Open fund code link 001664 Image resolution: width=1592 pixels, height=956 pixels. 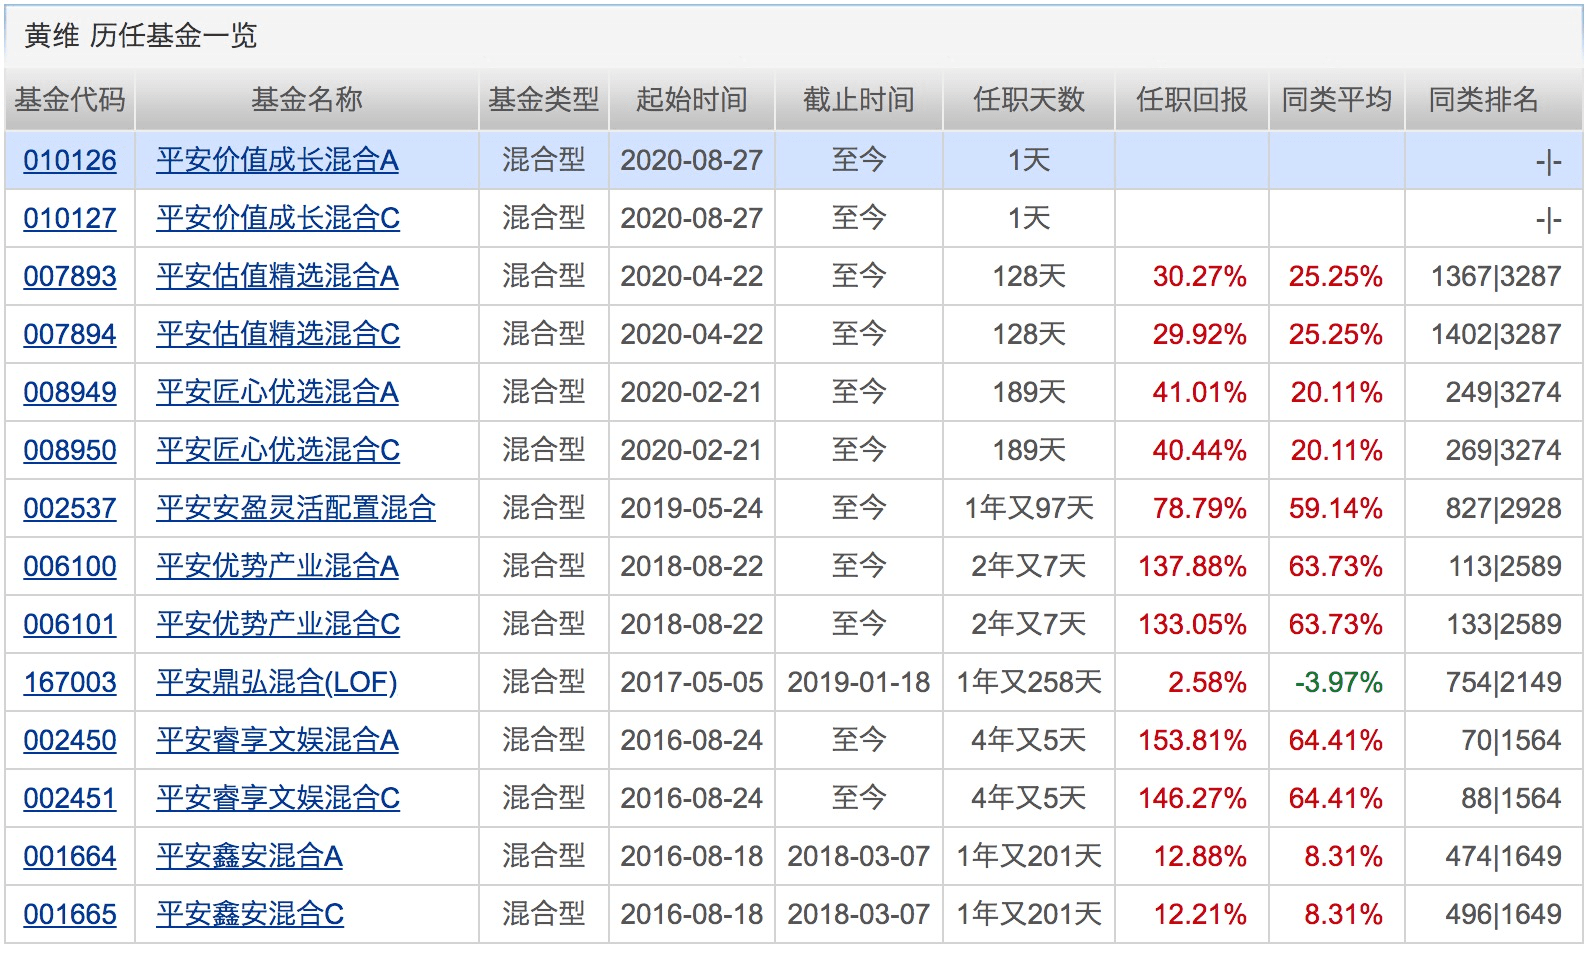click(70, 856)
